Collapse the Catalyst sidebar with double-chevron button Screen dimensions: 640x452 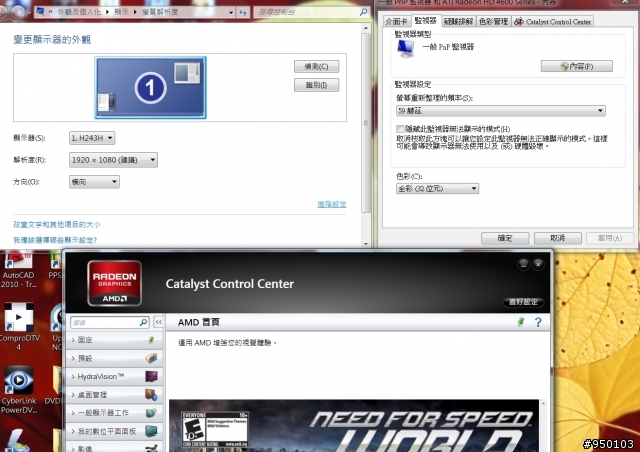tap(158, 322)
